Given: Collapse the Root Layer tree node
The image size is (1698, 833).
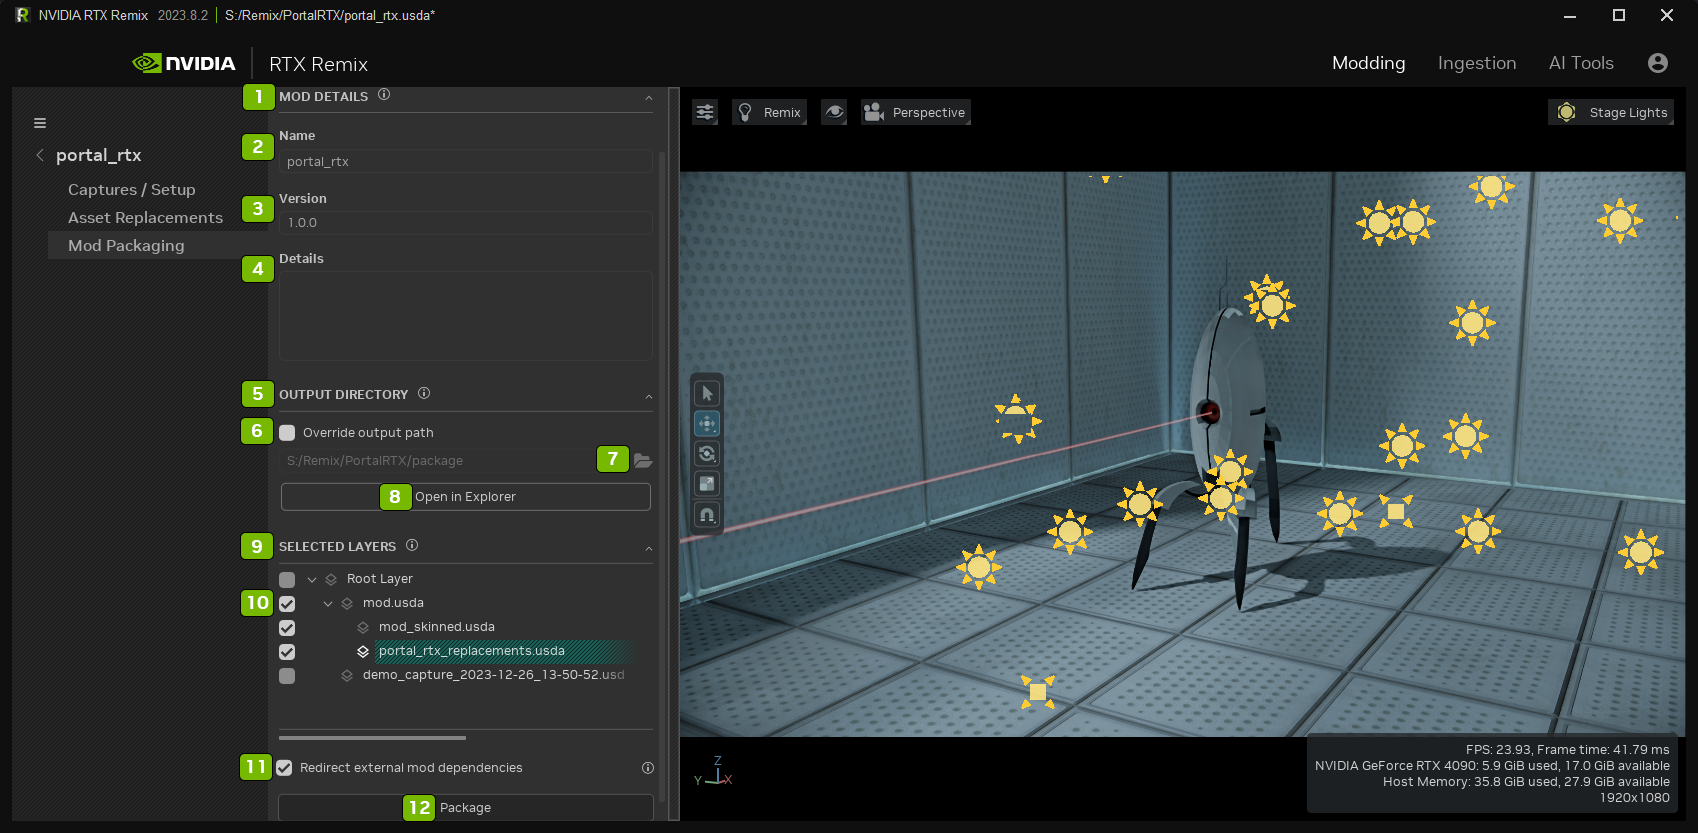Looking at the screenshot, I should (312, 579).
